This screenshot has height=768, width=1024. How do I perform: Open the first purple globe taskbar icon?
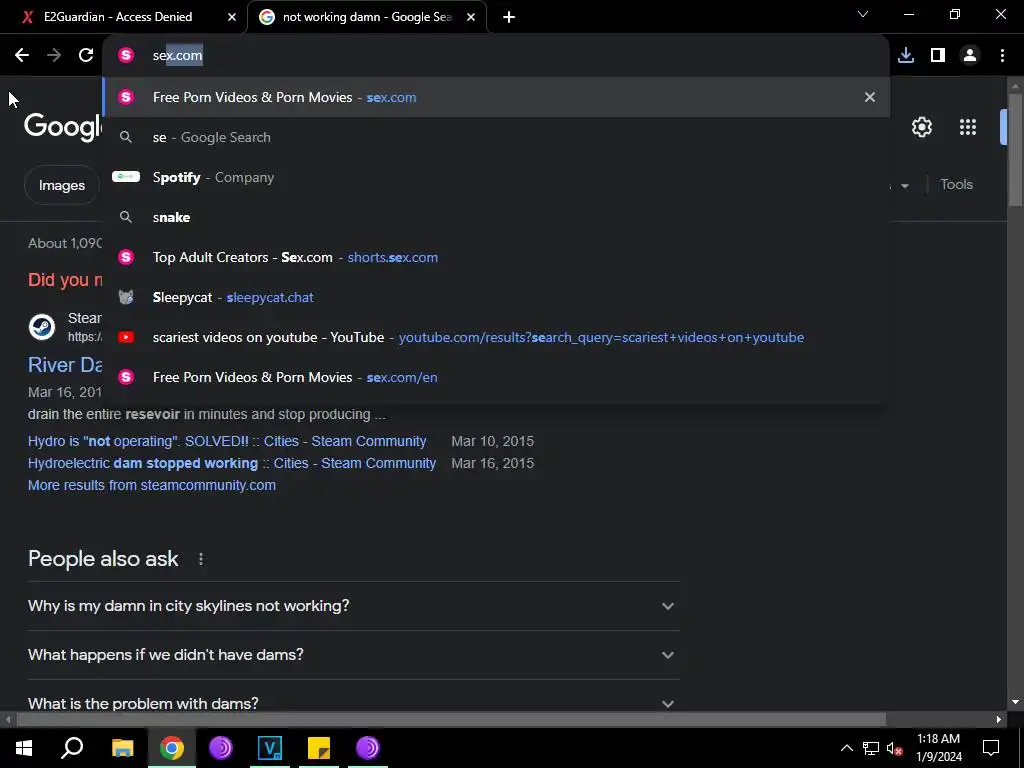[221, 748]
